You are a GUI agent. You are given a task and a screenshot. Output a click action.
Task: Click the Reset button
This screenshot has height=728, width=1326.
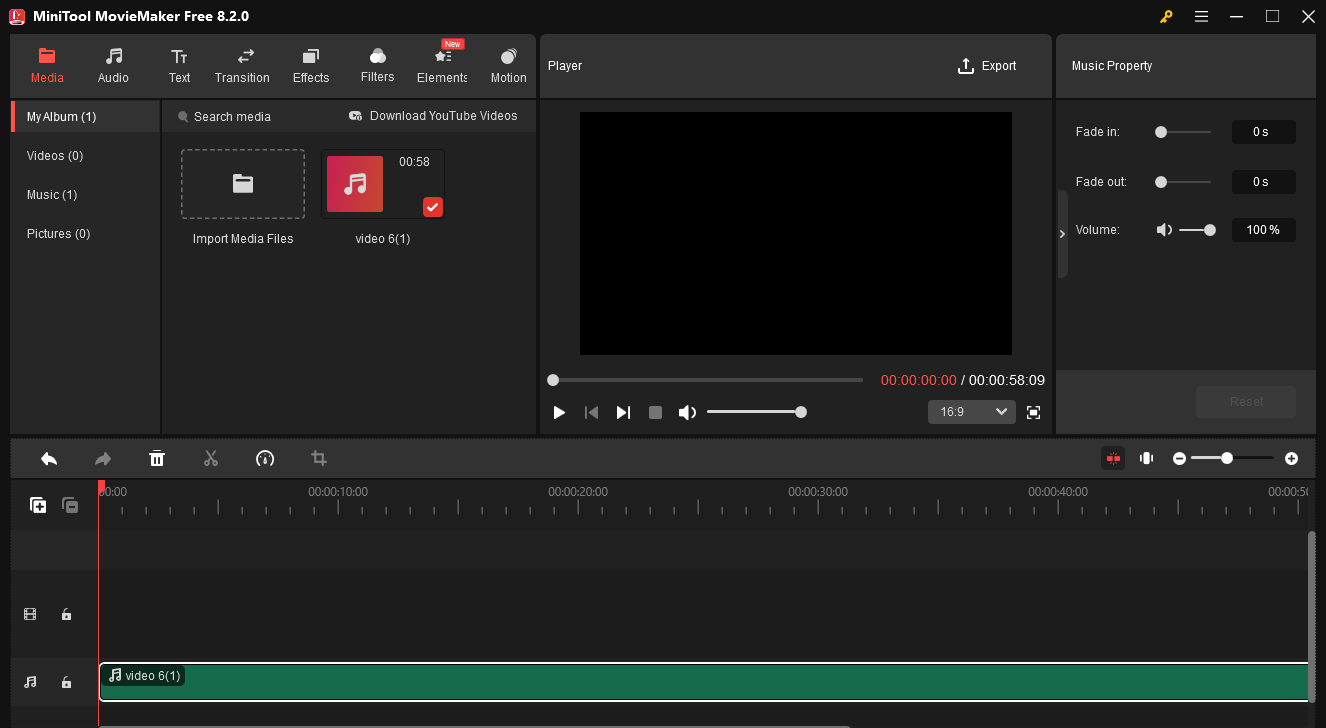[1246, 402]
